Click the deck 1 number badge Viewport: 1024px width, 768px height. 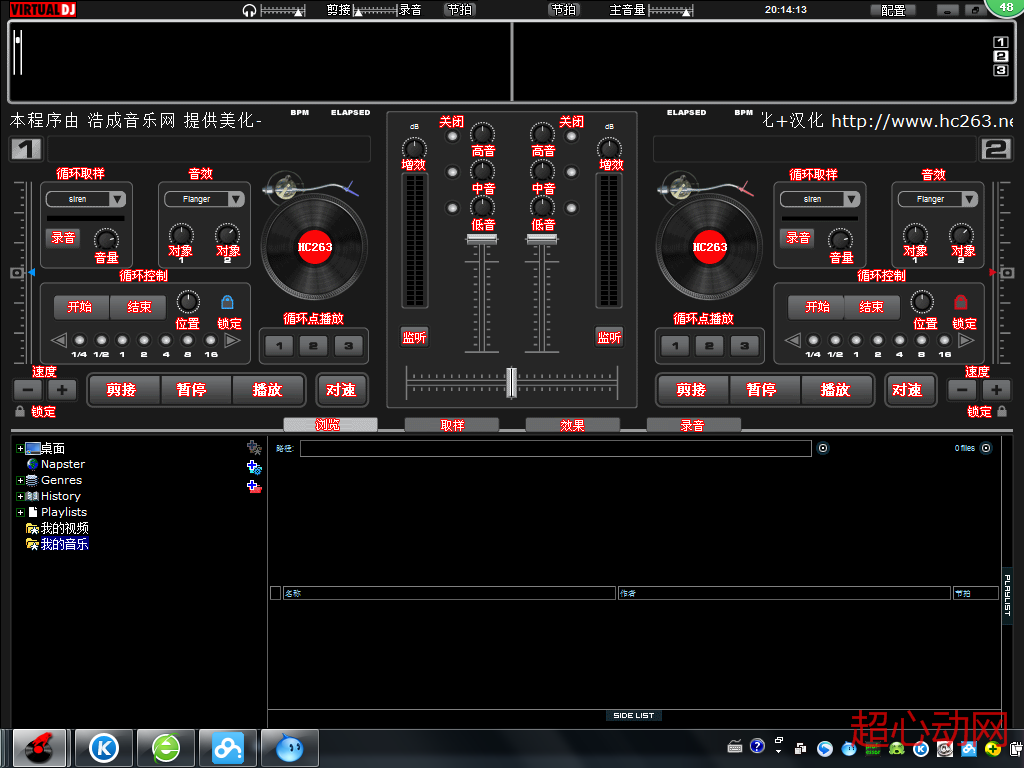coord(26,150)
